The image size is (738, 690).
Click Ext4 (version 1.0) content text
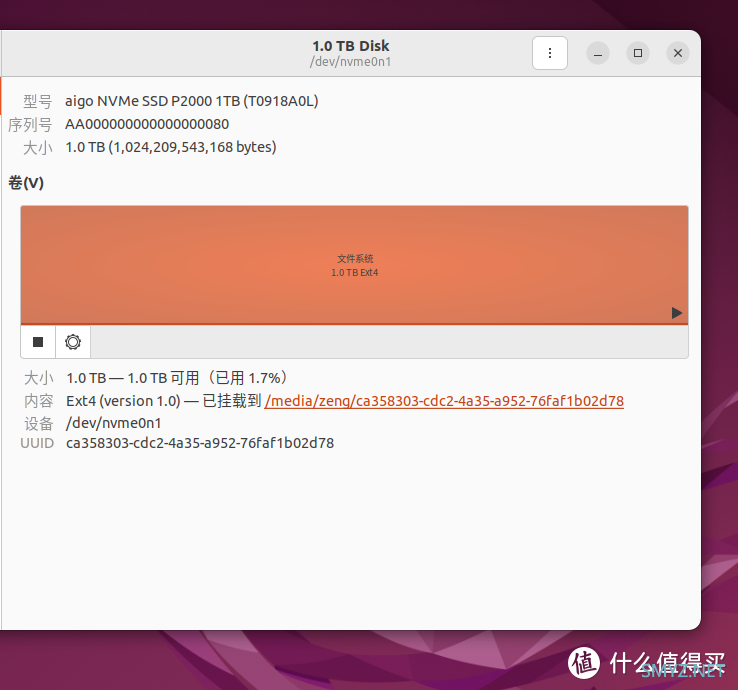click(x=123, y=401)
